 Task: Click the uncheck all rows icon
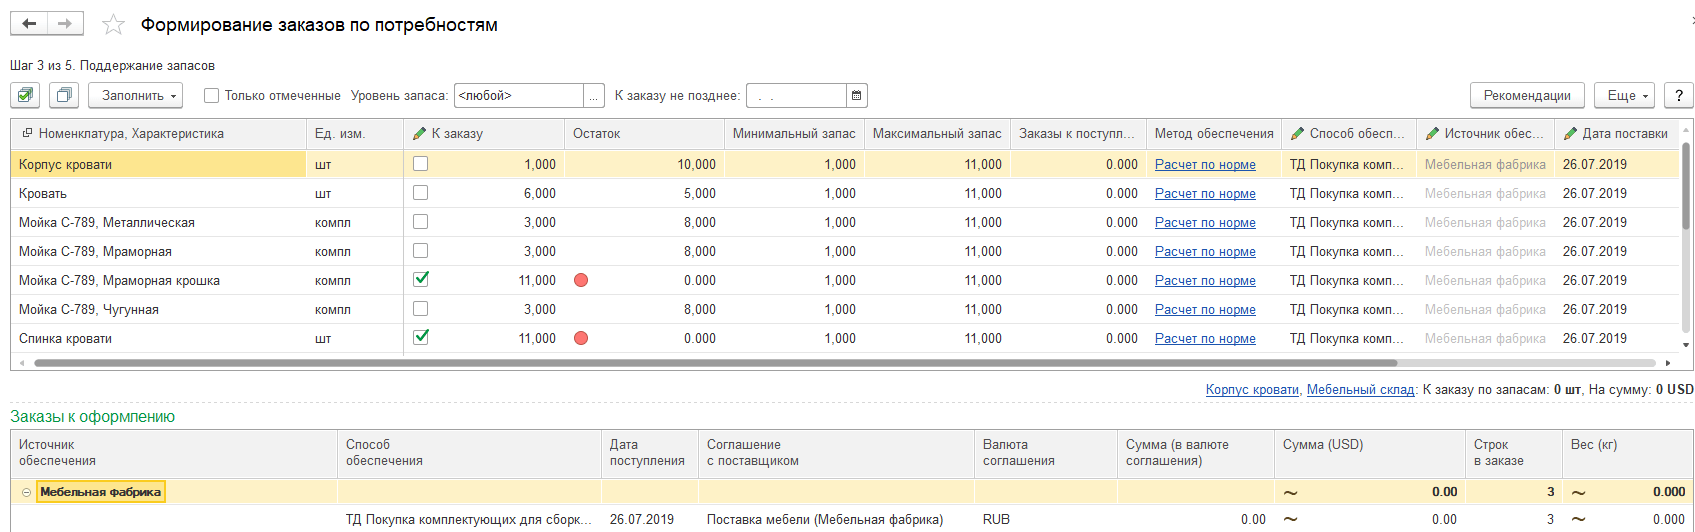point(63,95)
